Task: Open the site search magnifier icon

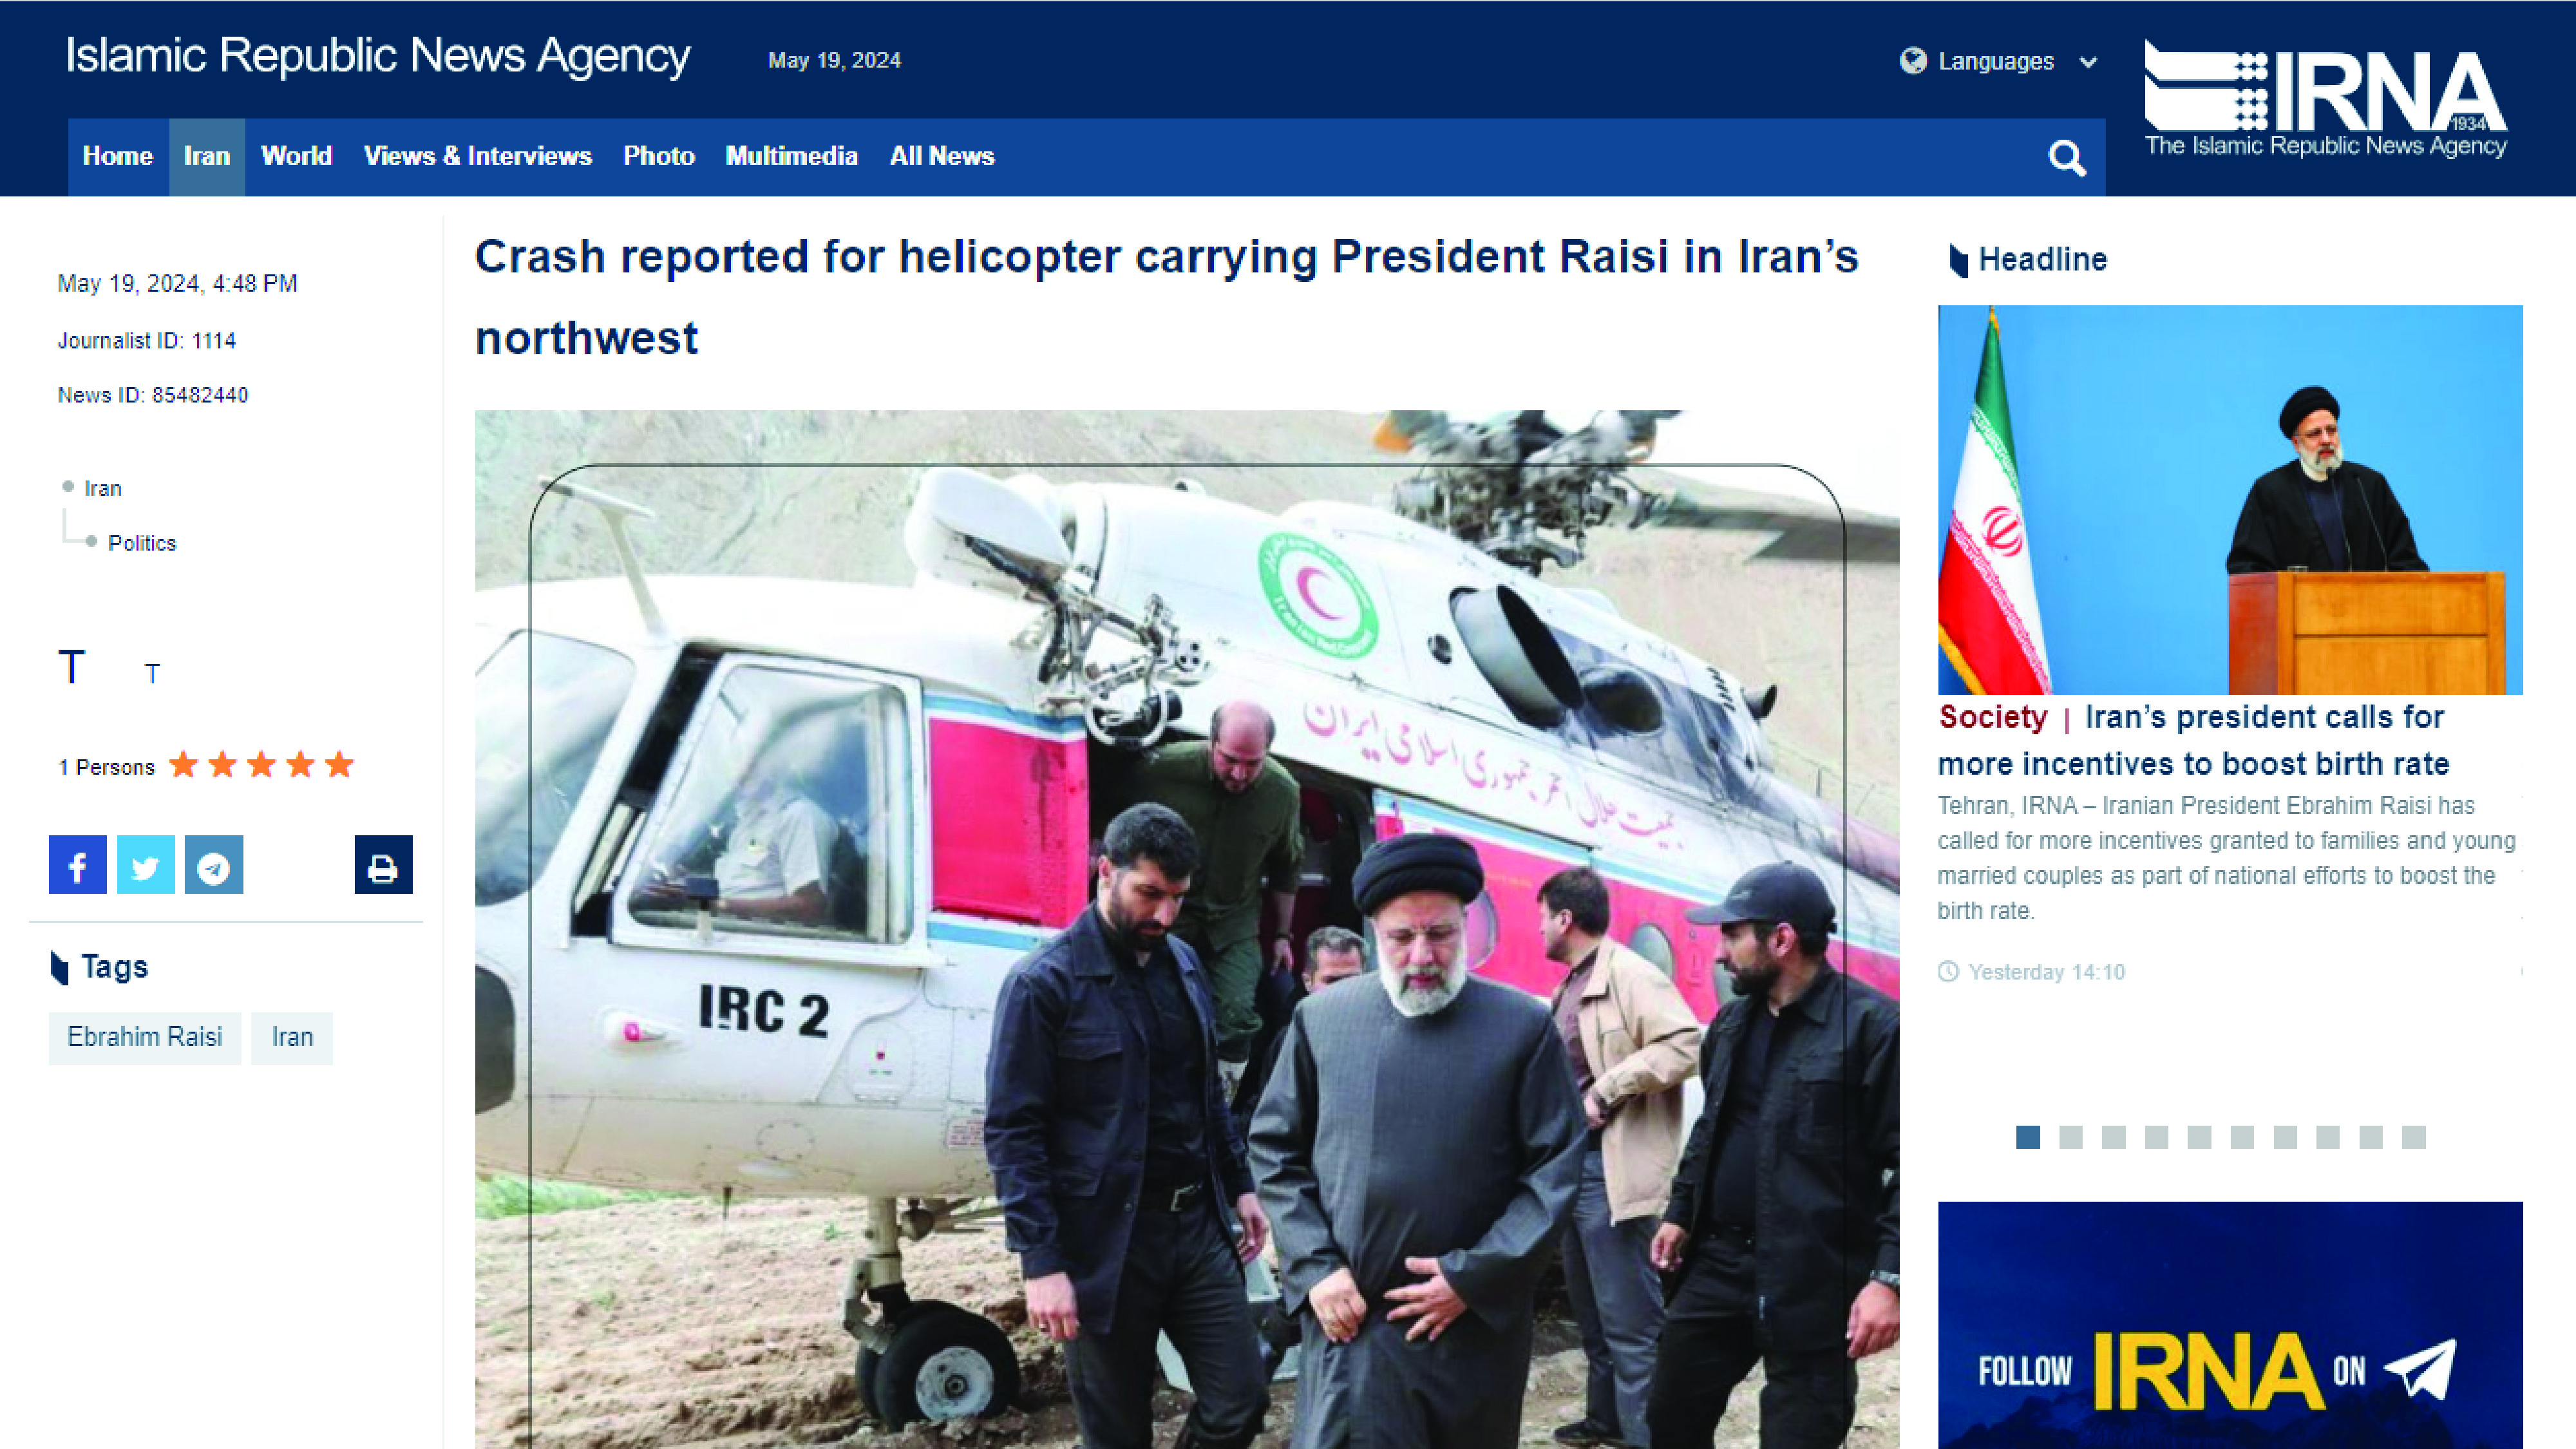Action: click(2066, 157)
